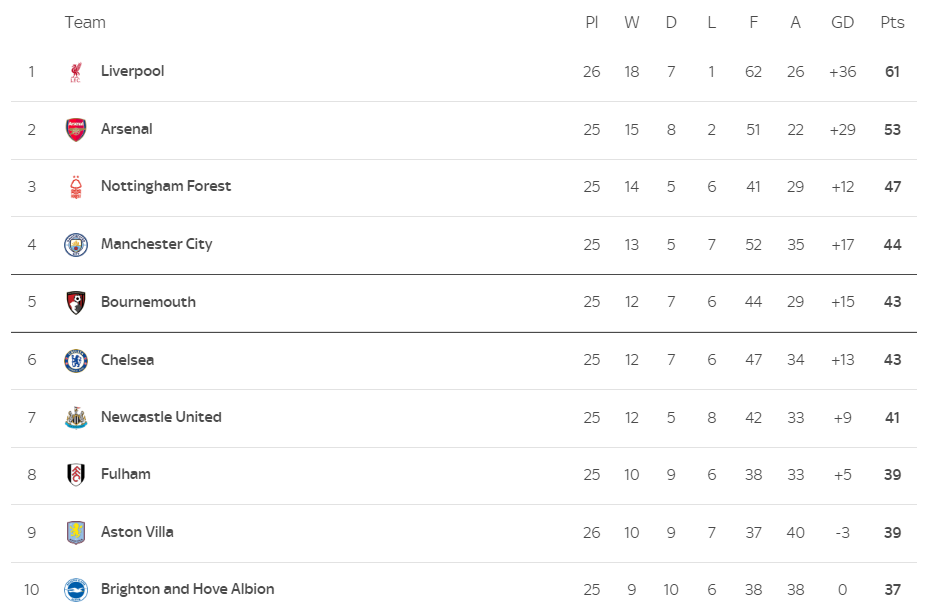Click the Brighton and Hove Albion crest
926x616 pixels.
pos(76,590)
